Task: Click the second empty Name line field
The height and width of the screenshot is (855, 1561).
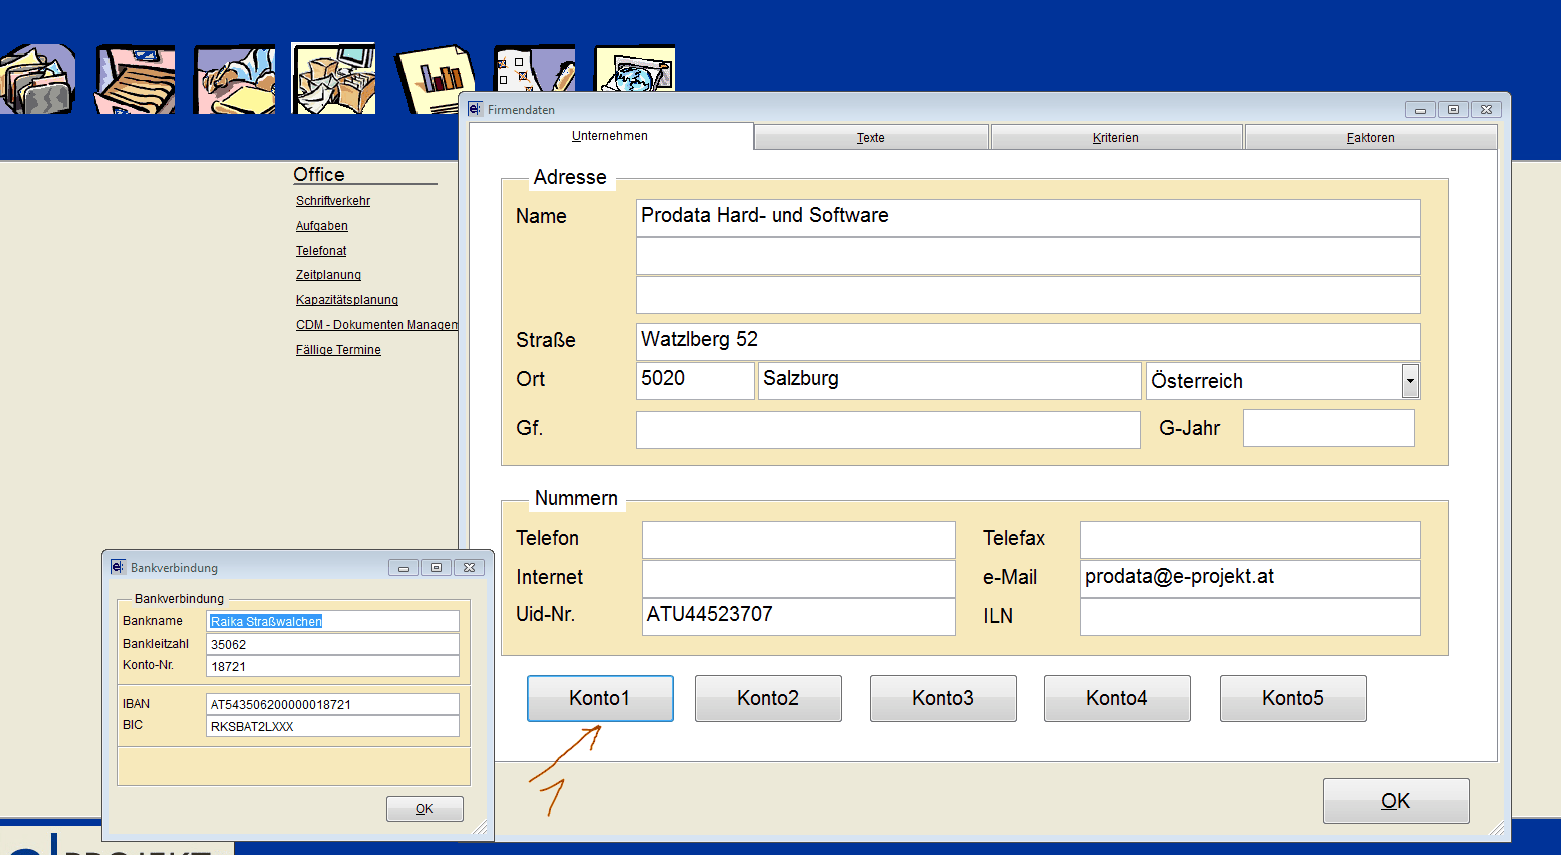Action: tap(1028, 256)
